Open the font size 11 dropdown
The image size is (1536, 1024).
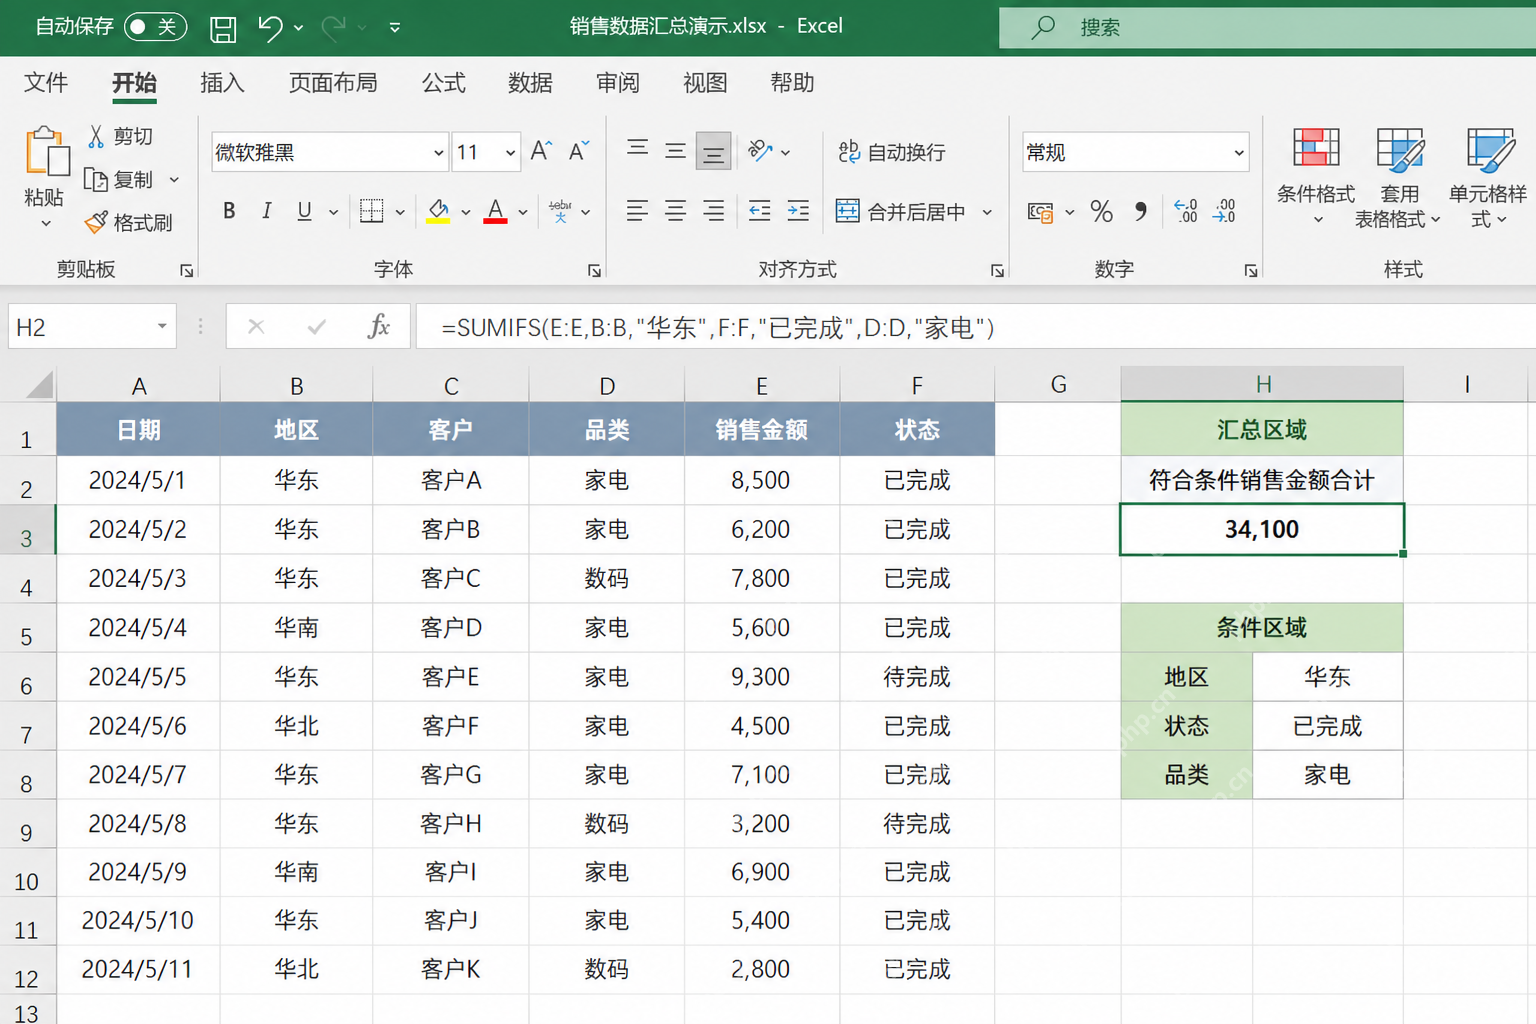click(510, 153)
